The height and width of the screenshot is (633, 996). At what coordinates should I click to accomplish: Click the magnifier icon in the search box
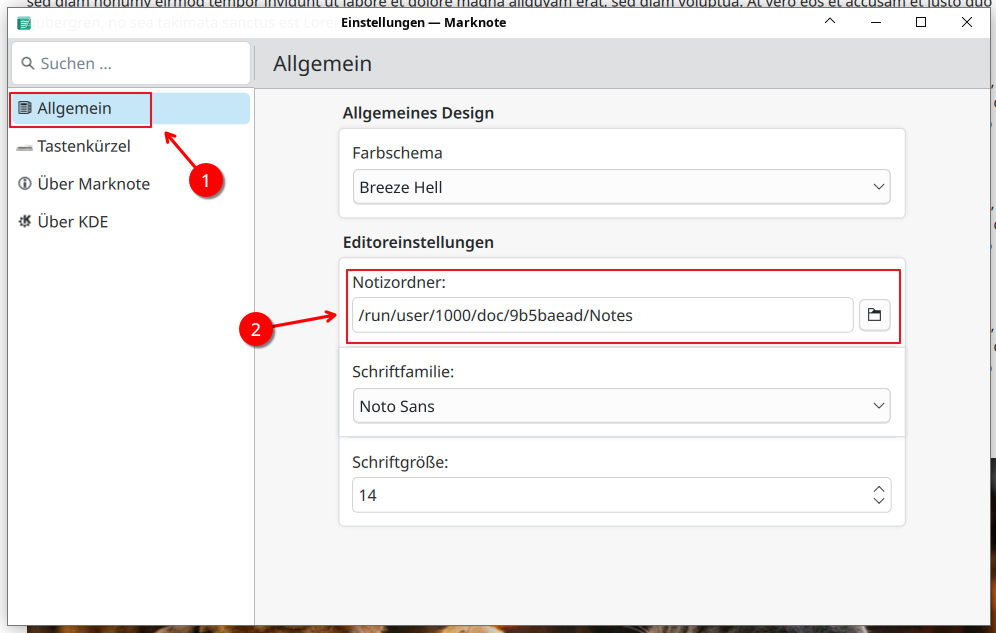click(x=28, y=63)
